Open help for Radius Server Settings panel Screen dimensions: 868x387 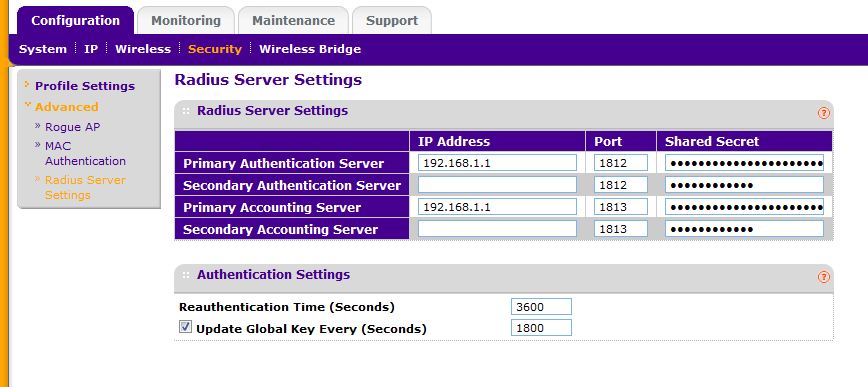pyautogui.click(x=824, y=113)
